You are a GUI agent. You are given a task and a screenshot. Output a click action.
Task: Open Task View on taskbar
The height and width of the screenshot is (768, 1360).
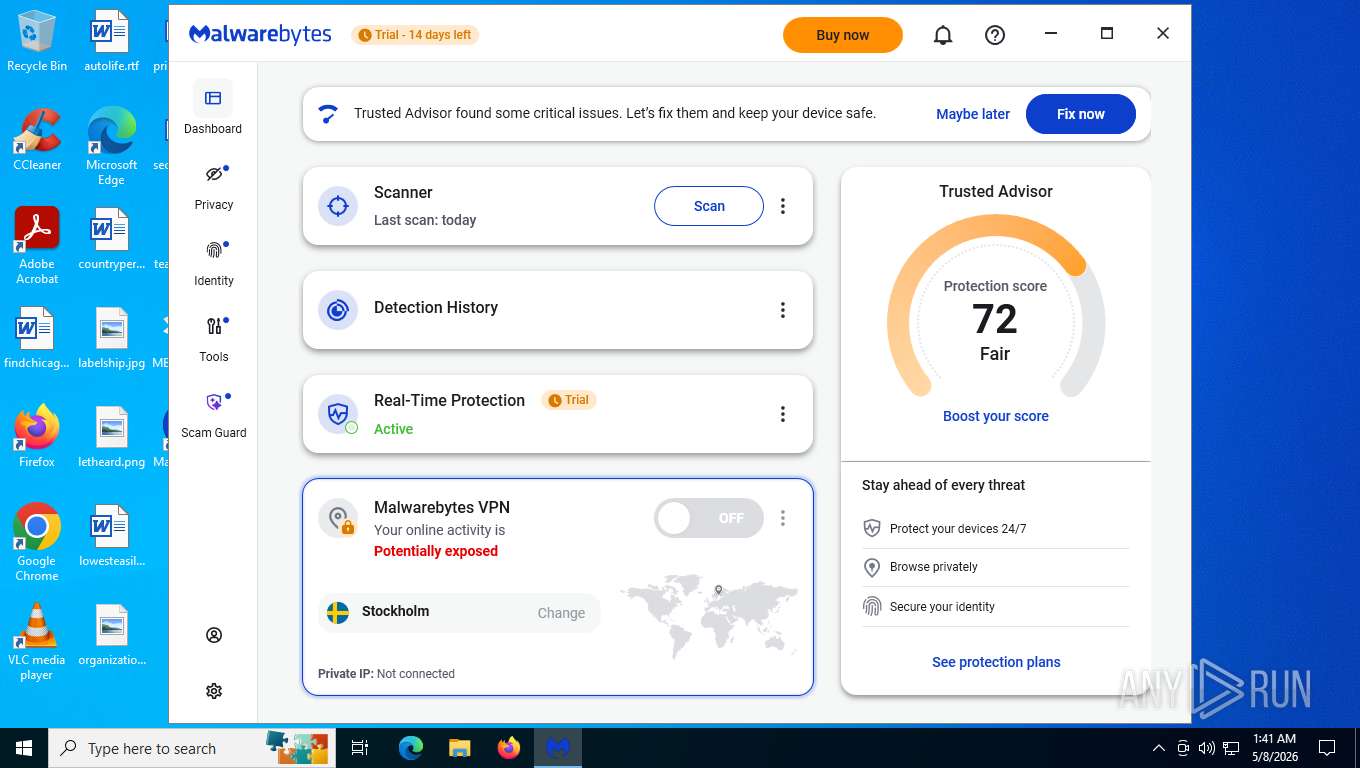[x=360, y=748]
